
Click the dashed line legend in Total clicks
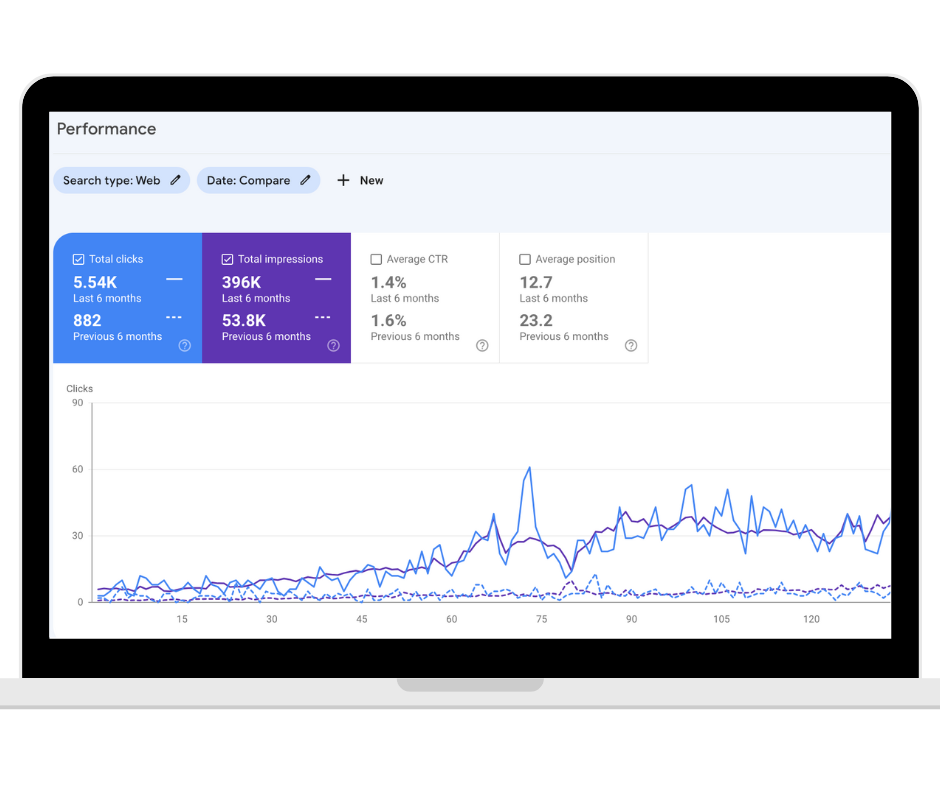tap(174, 317)
